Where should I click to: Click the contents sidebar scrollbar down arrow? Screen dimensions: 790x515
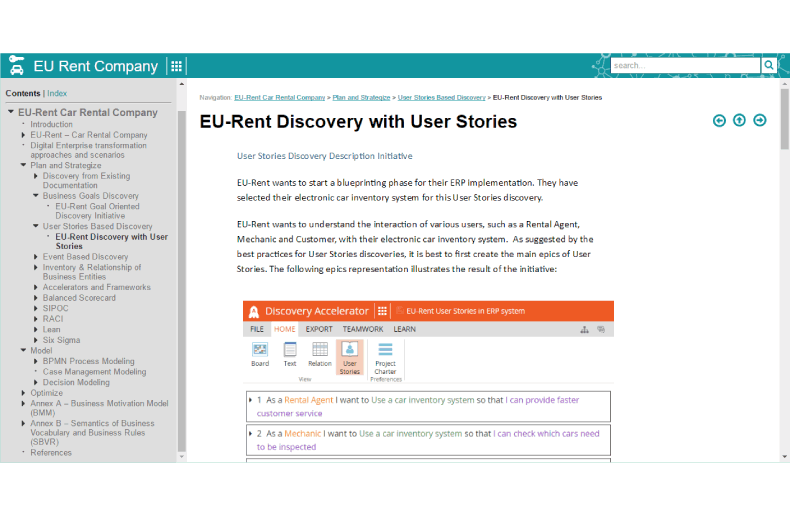pos(181,456)
